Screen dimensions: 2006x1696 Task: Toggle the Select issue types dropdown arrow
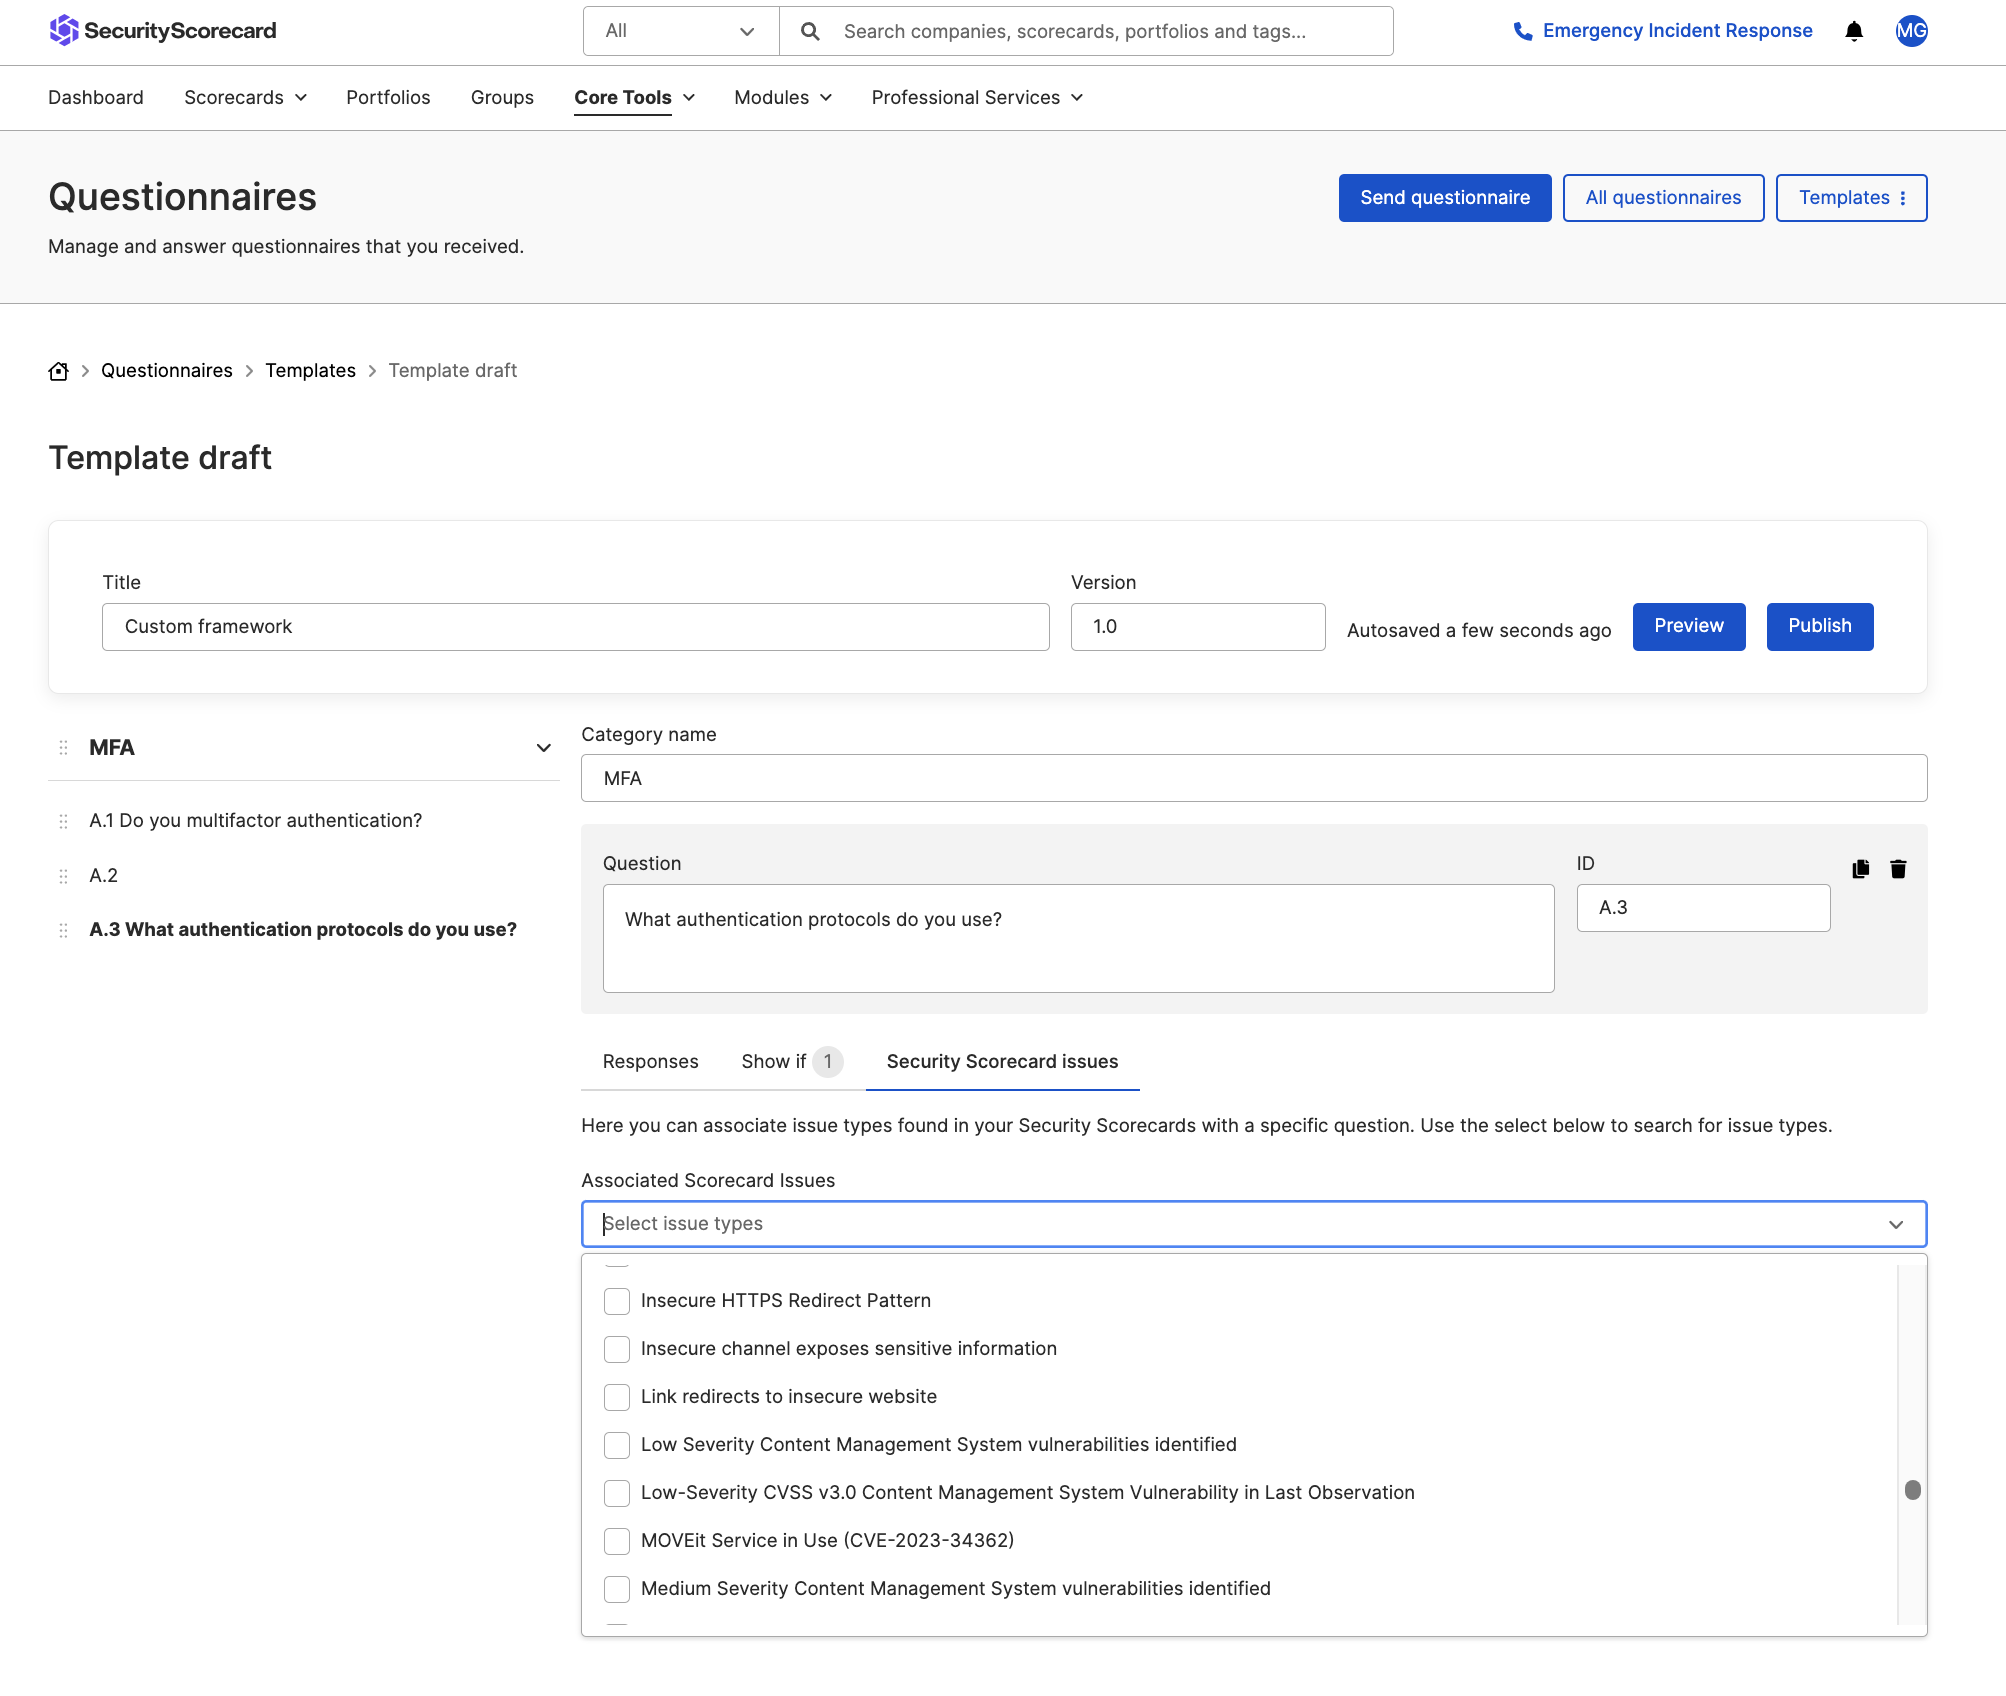pyautogui.click(x=1896, y=1225)
